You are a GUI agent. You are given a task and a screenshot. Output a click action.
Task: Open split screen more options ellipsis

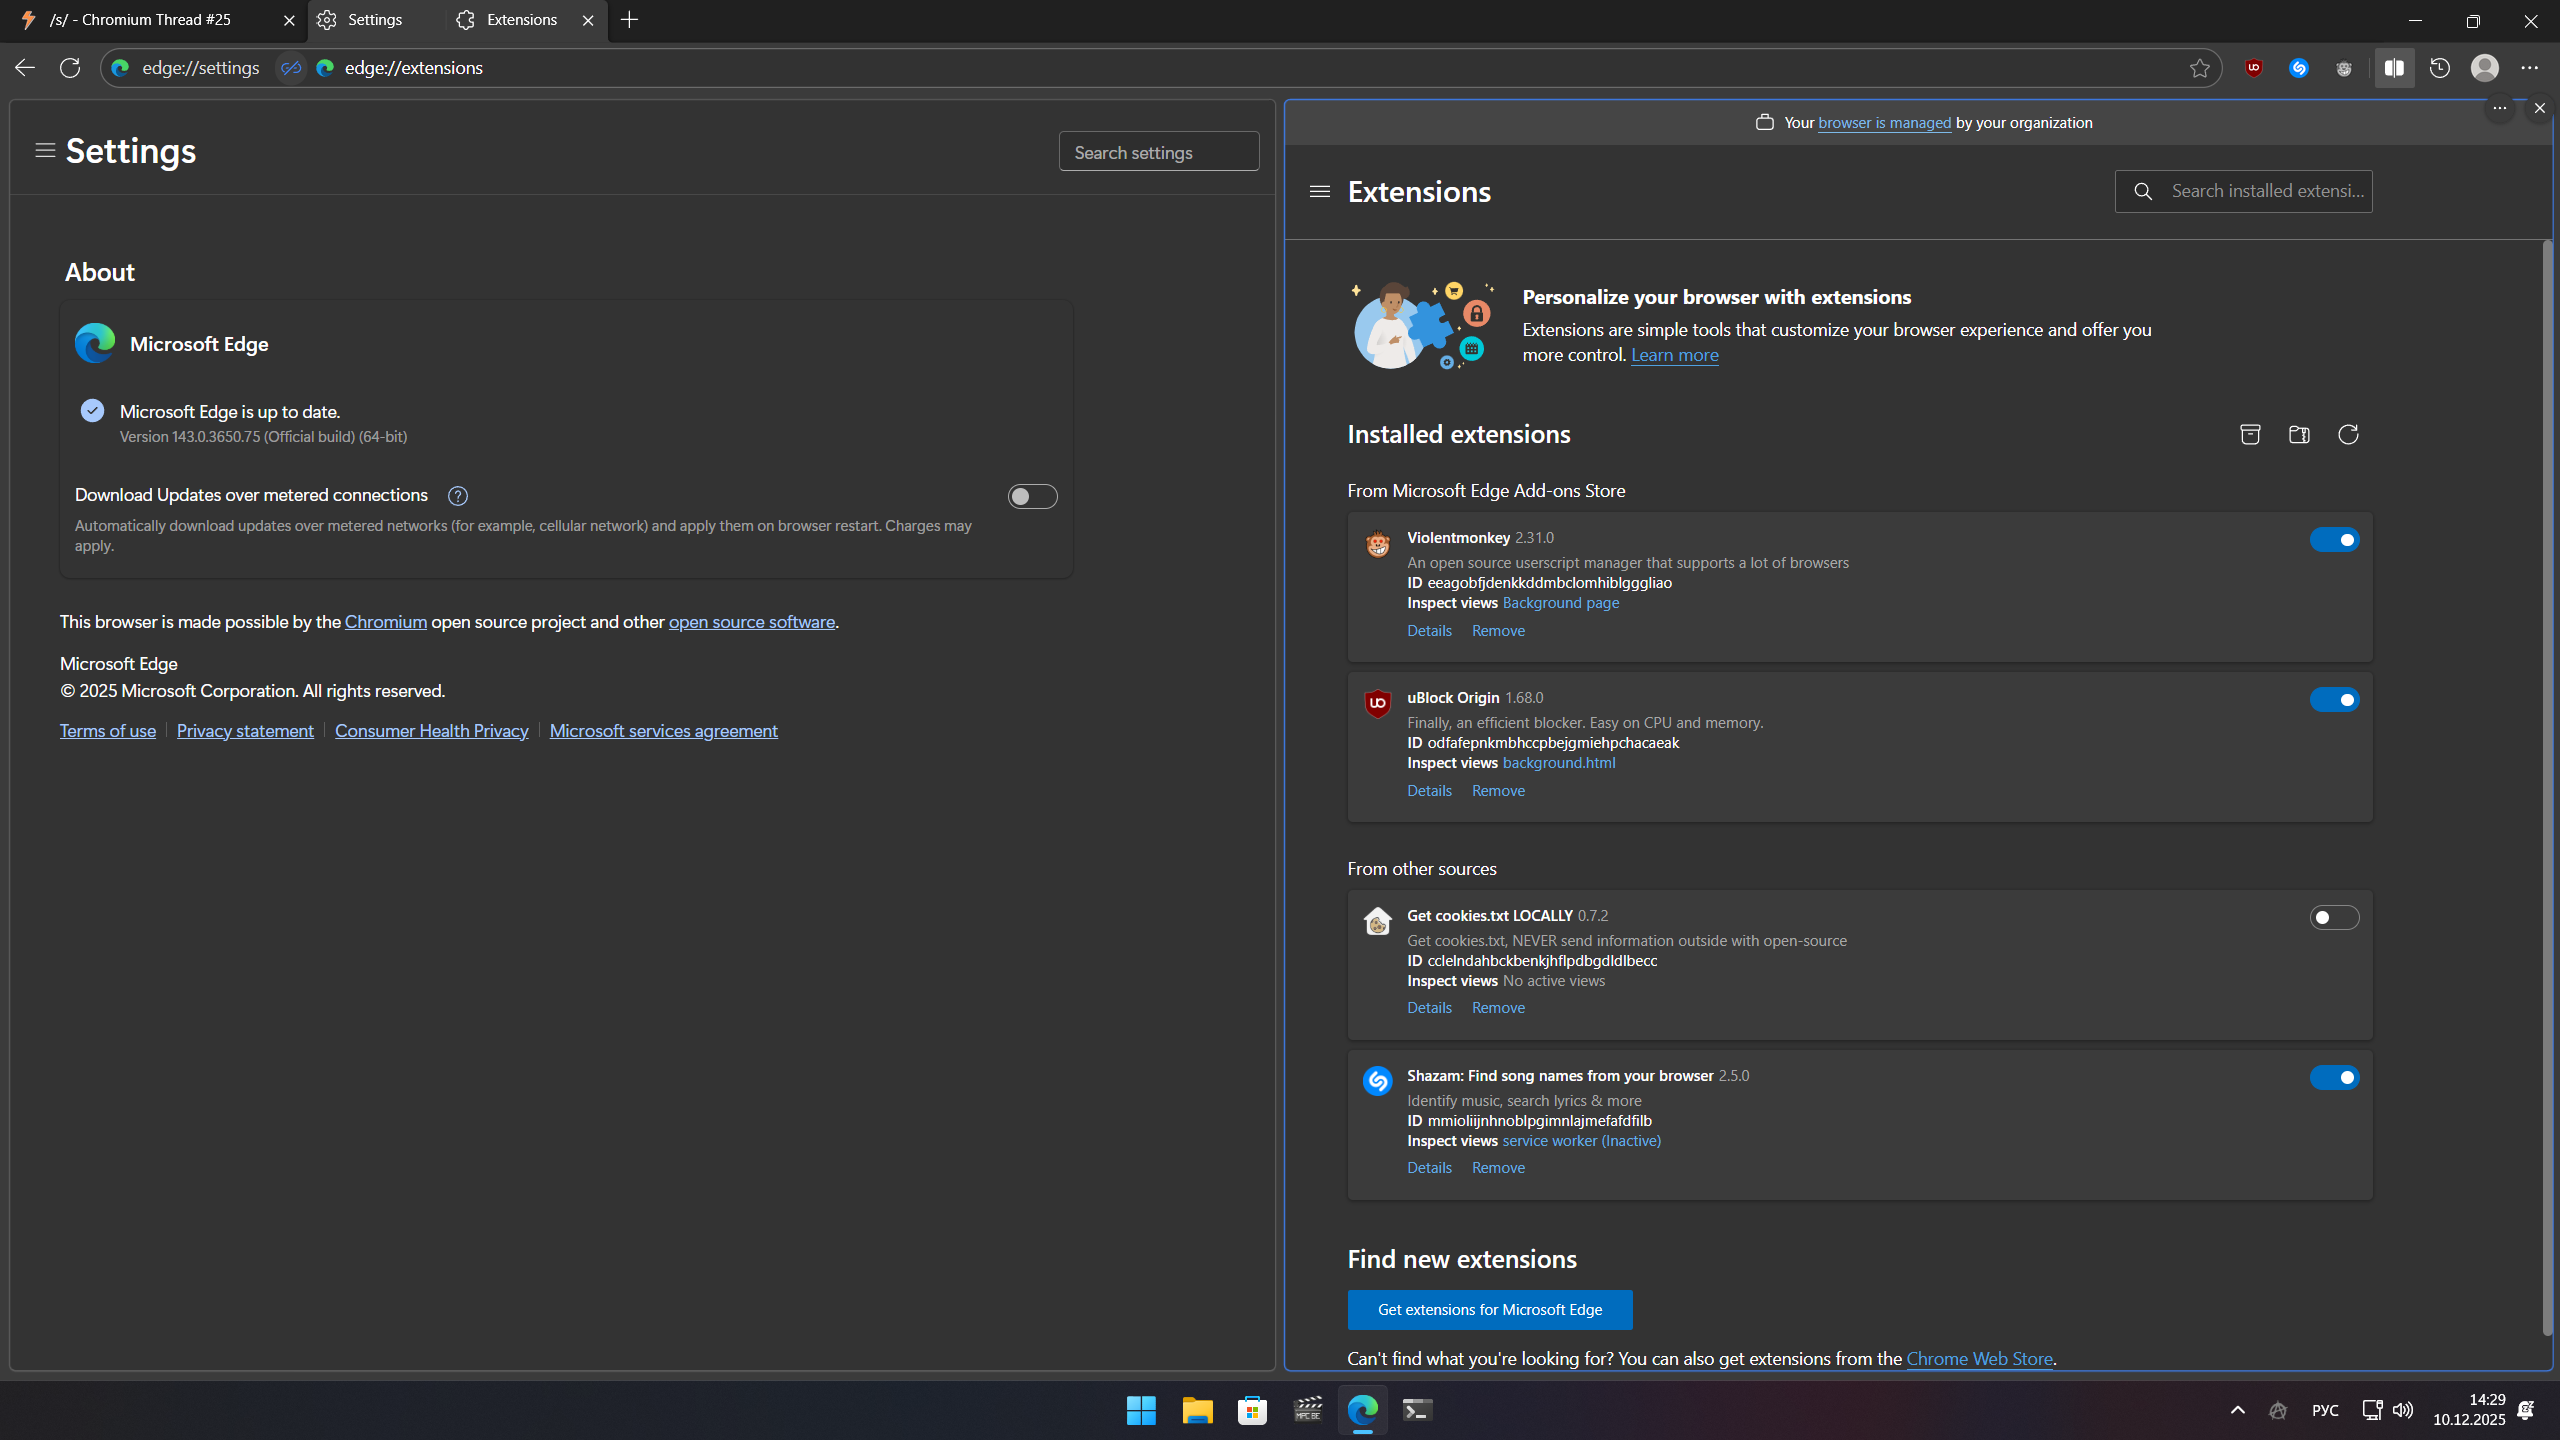(x=2499, y=108)
